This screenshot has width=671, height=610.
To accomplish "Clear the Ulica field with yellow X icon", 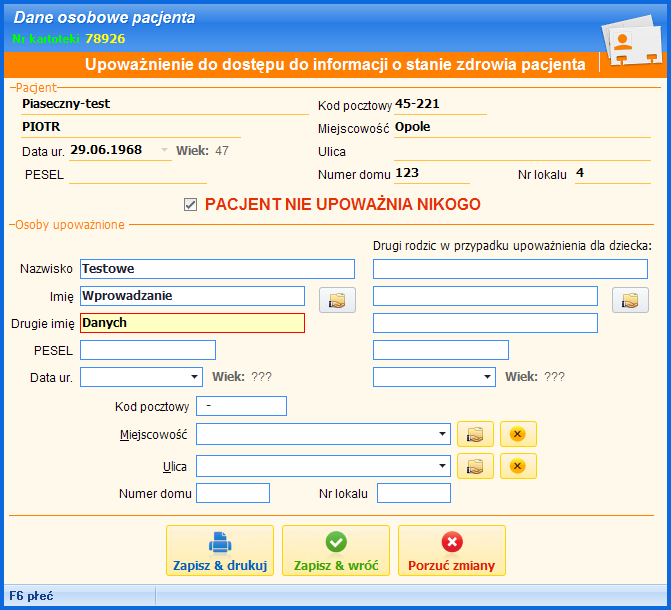I will pos(518,466).
